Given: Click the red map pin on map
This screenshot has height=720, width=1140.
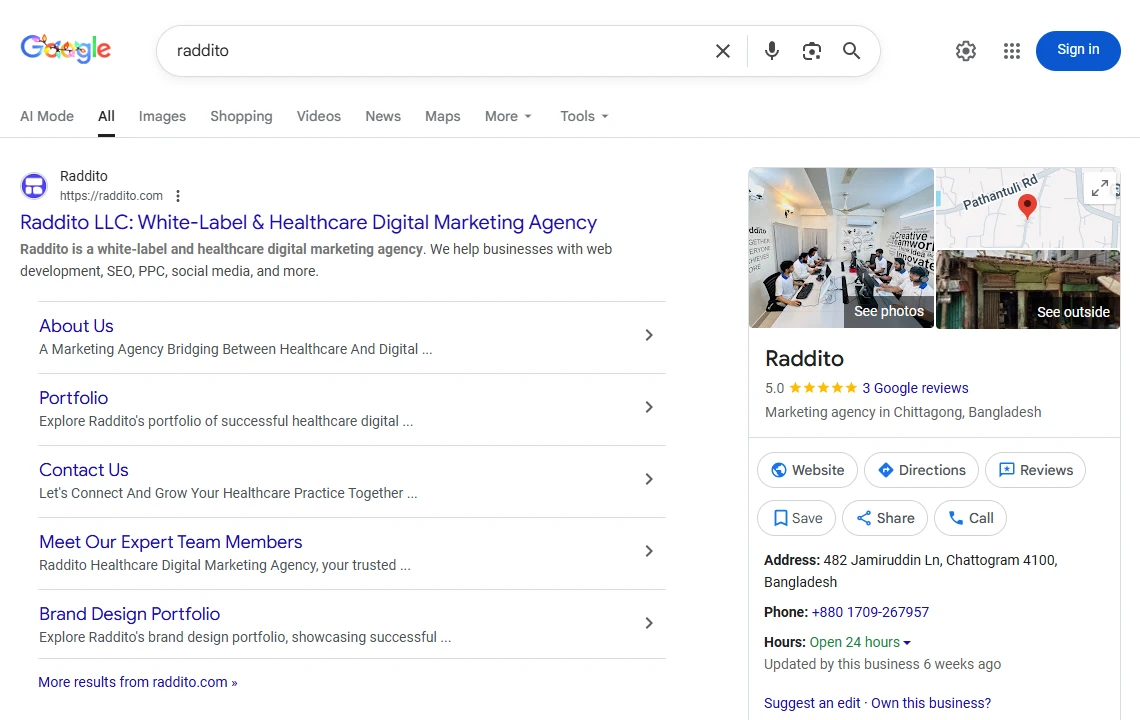Looking at the screenshot, I should coord(1027,206).
